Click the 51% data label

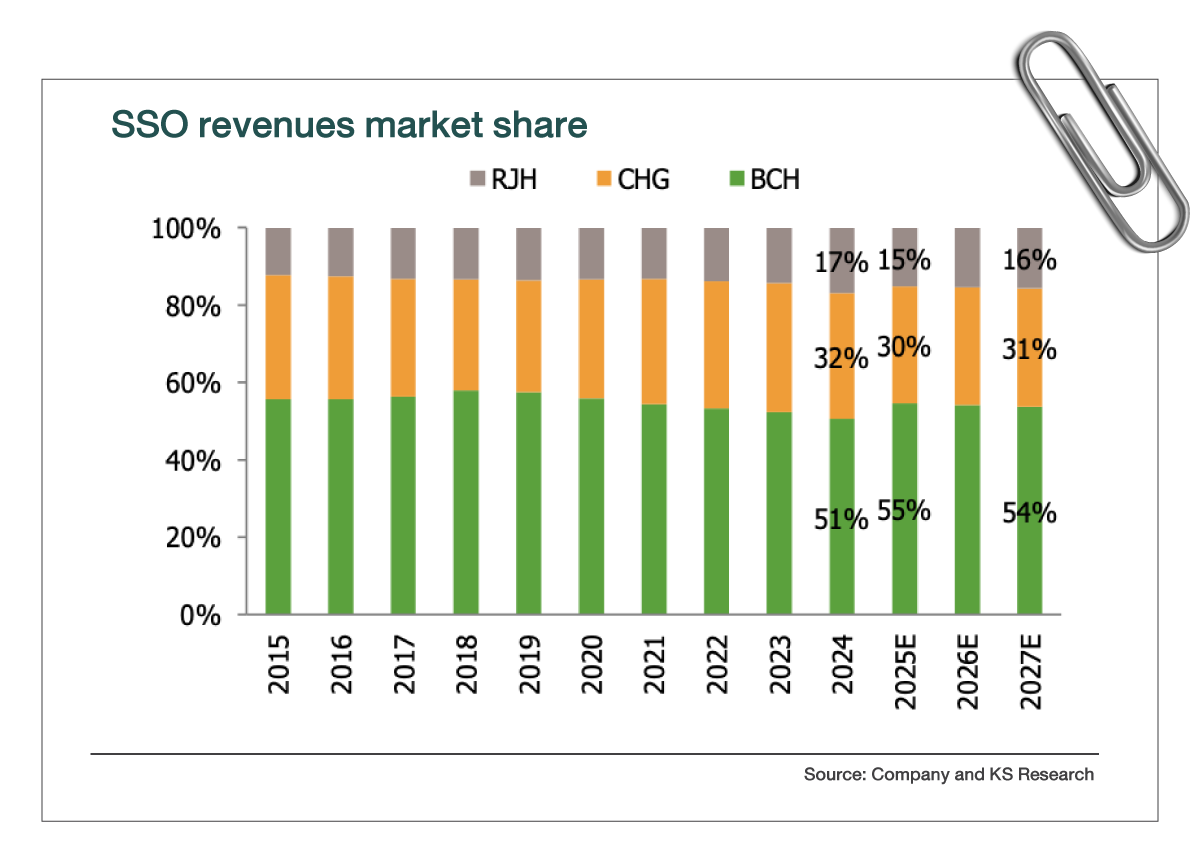[840, 519]
